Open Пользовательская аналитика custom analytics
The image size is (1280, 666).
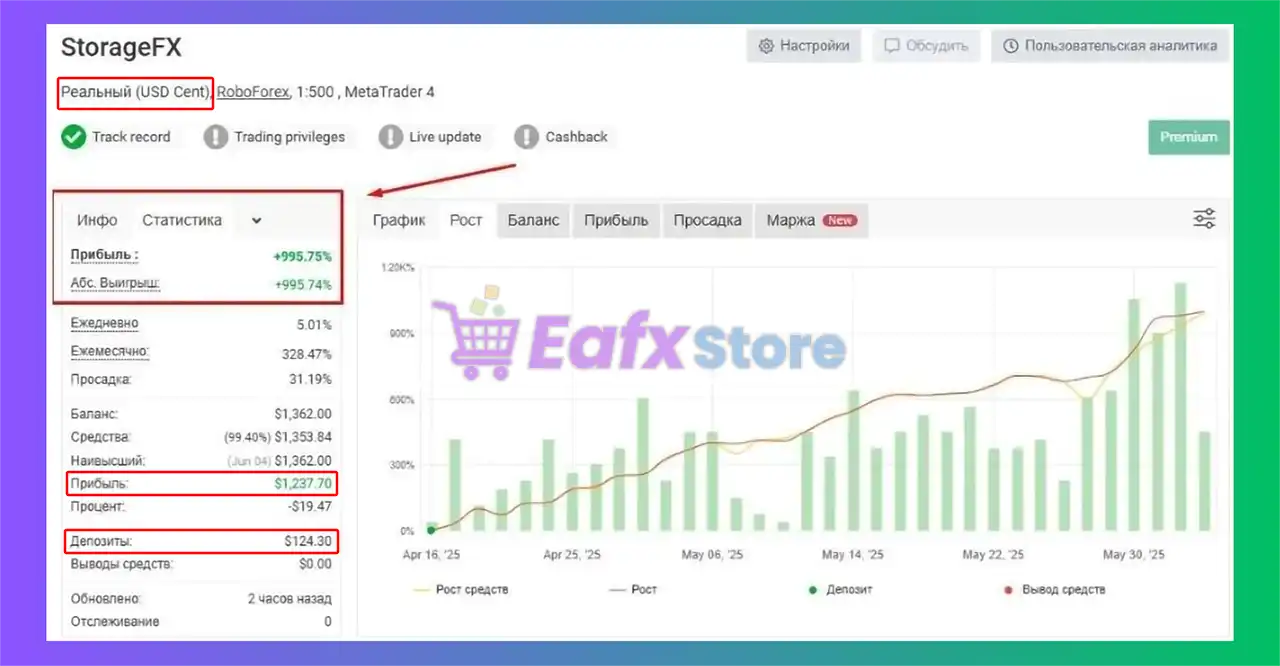coord(1110,46)
